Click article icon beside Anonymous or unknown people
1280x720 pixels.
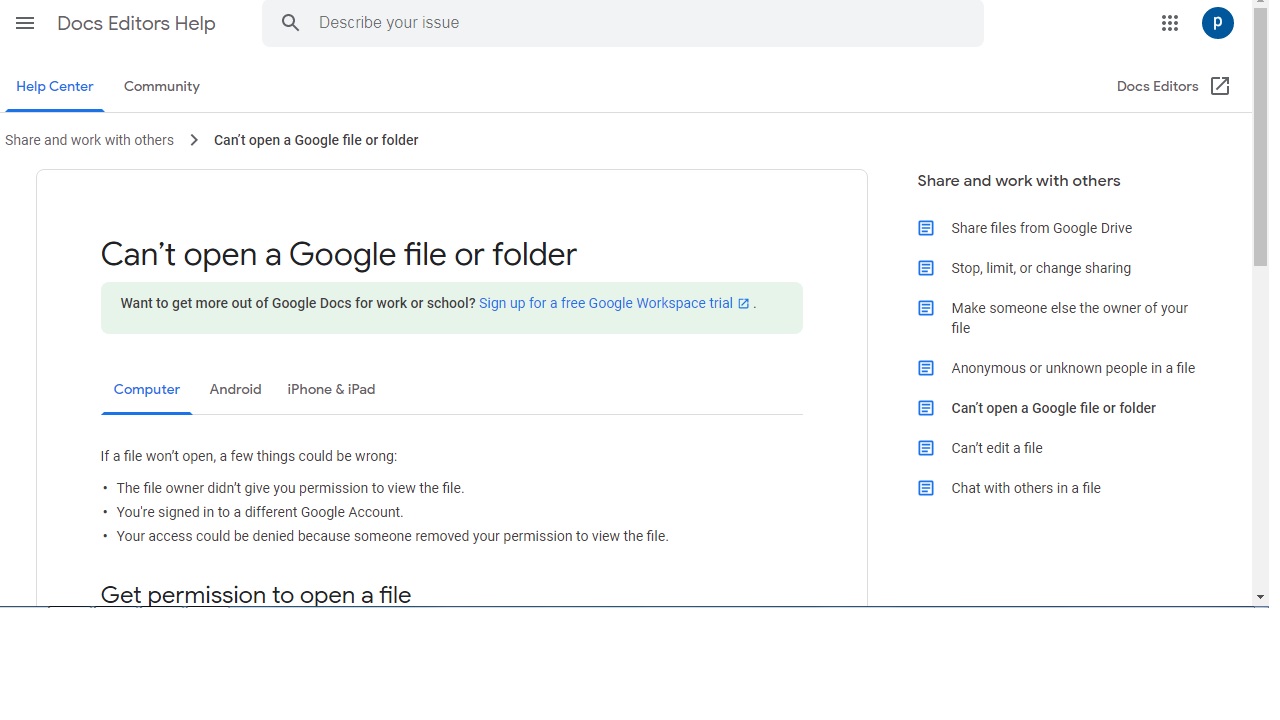pos(926,368)
